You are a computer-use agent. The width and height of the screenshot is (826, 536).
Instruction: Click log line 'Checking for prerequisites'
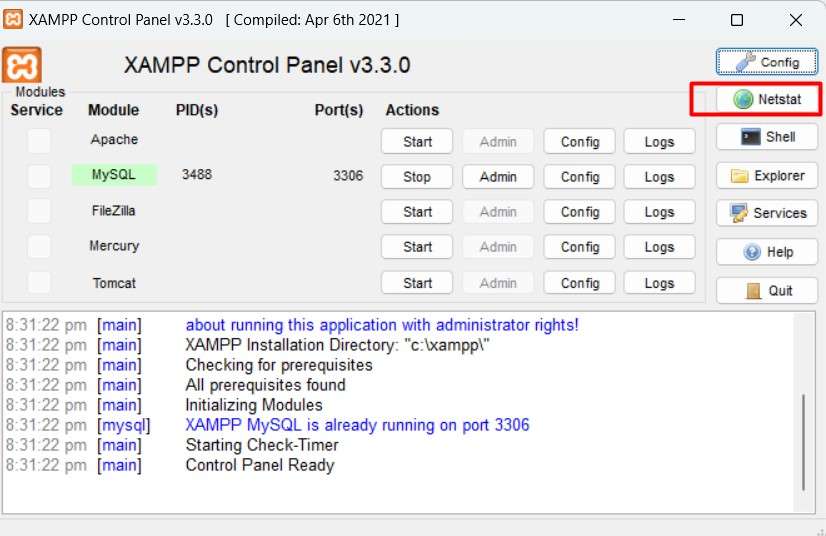[x=279, y=365]
